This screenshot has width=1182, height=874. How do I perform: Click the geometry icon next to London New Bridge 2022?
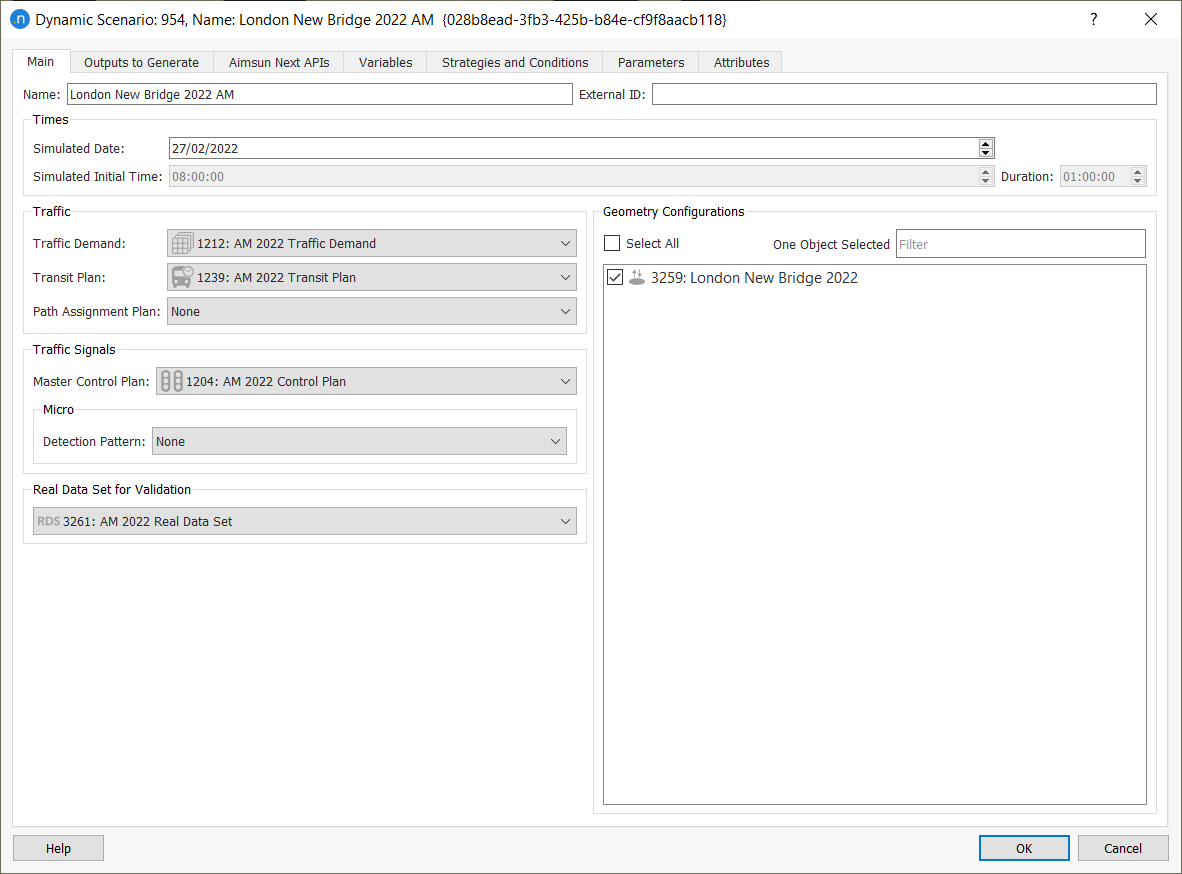[x=637, y=277]
